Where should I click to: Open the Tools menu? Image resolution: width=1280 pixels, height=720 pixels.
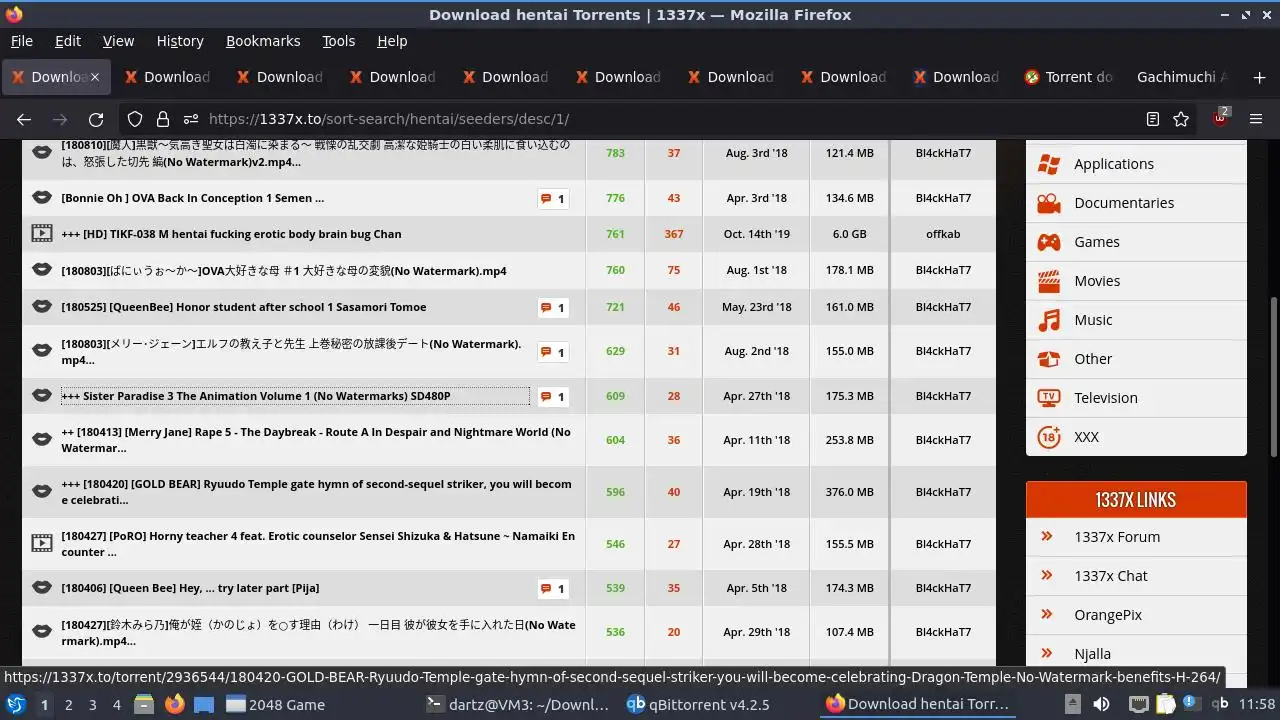coord(339,41)
